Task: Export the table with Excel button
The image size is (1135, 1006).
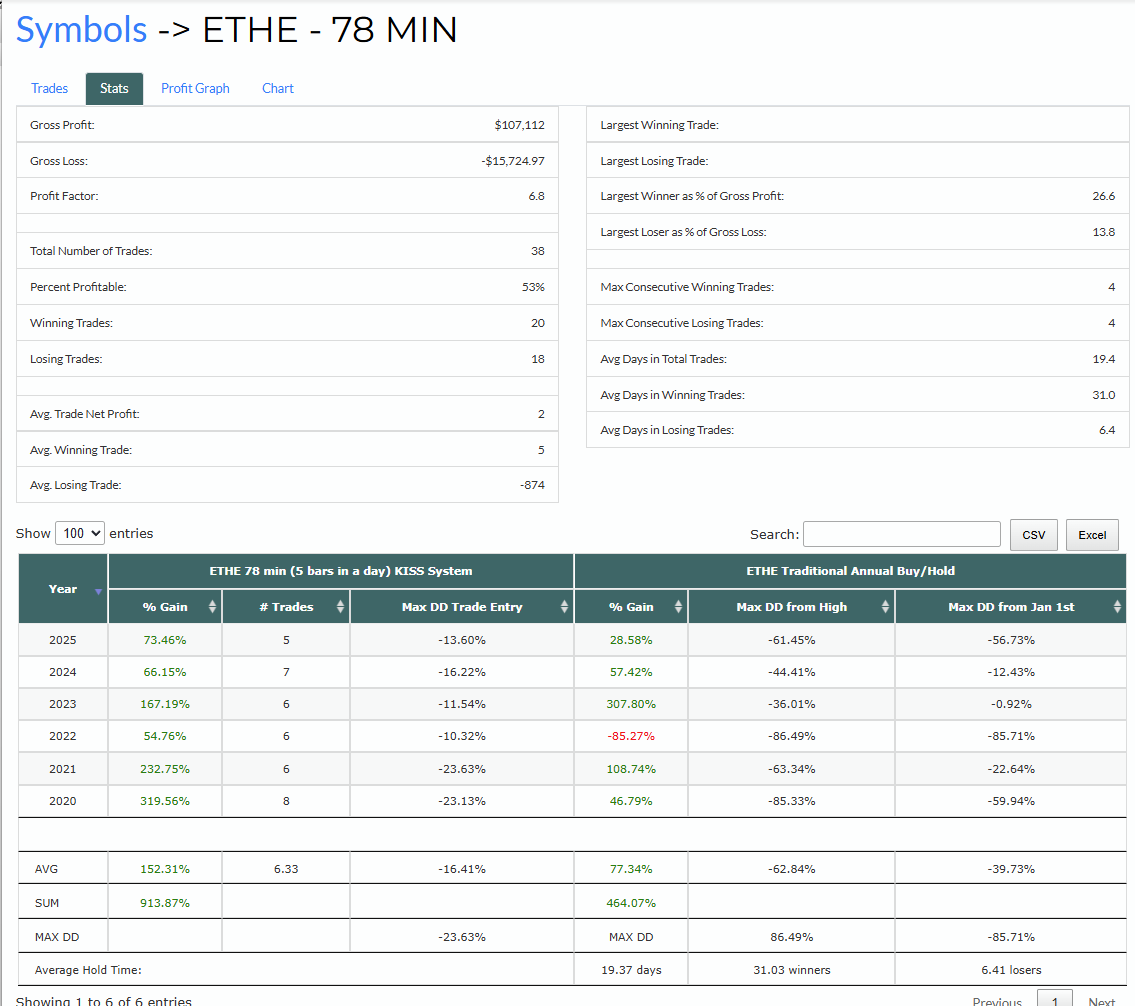Action: coord(1092,535)
